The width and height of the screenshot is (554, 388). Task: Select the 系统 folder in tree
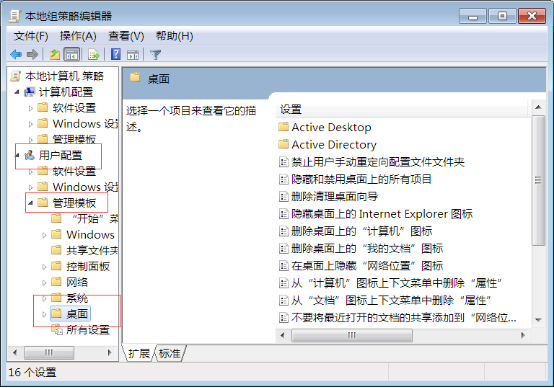coord(77,298)
